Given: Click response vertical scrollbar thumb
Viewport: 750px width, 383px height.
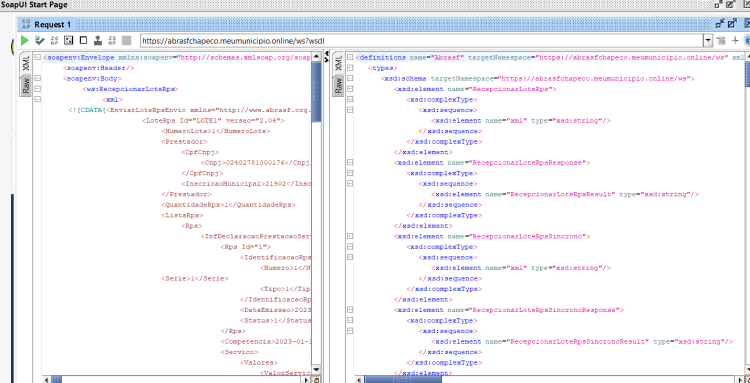Looking at the screenshot, I should pyautogui.click(x=748, y=75).
